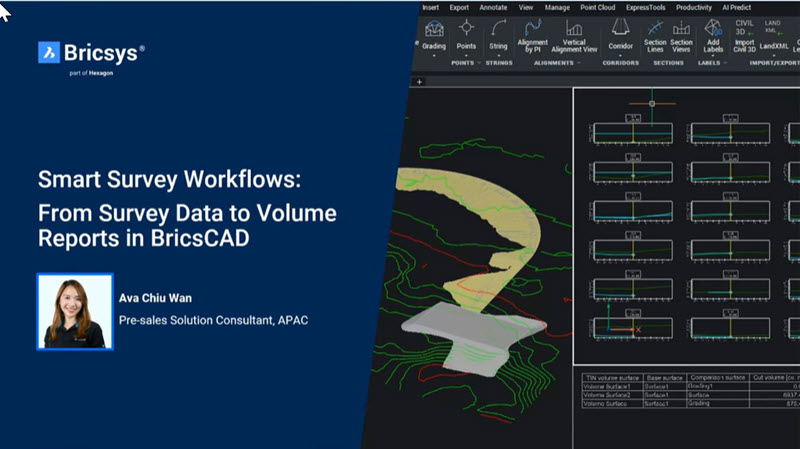
Task: Select the Comparison surface header cell
Action: 717,378
